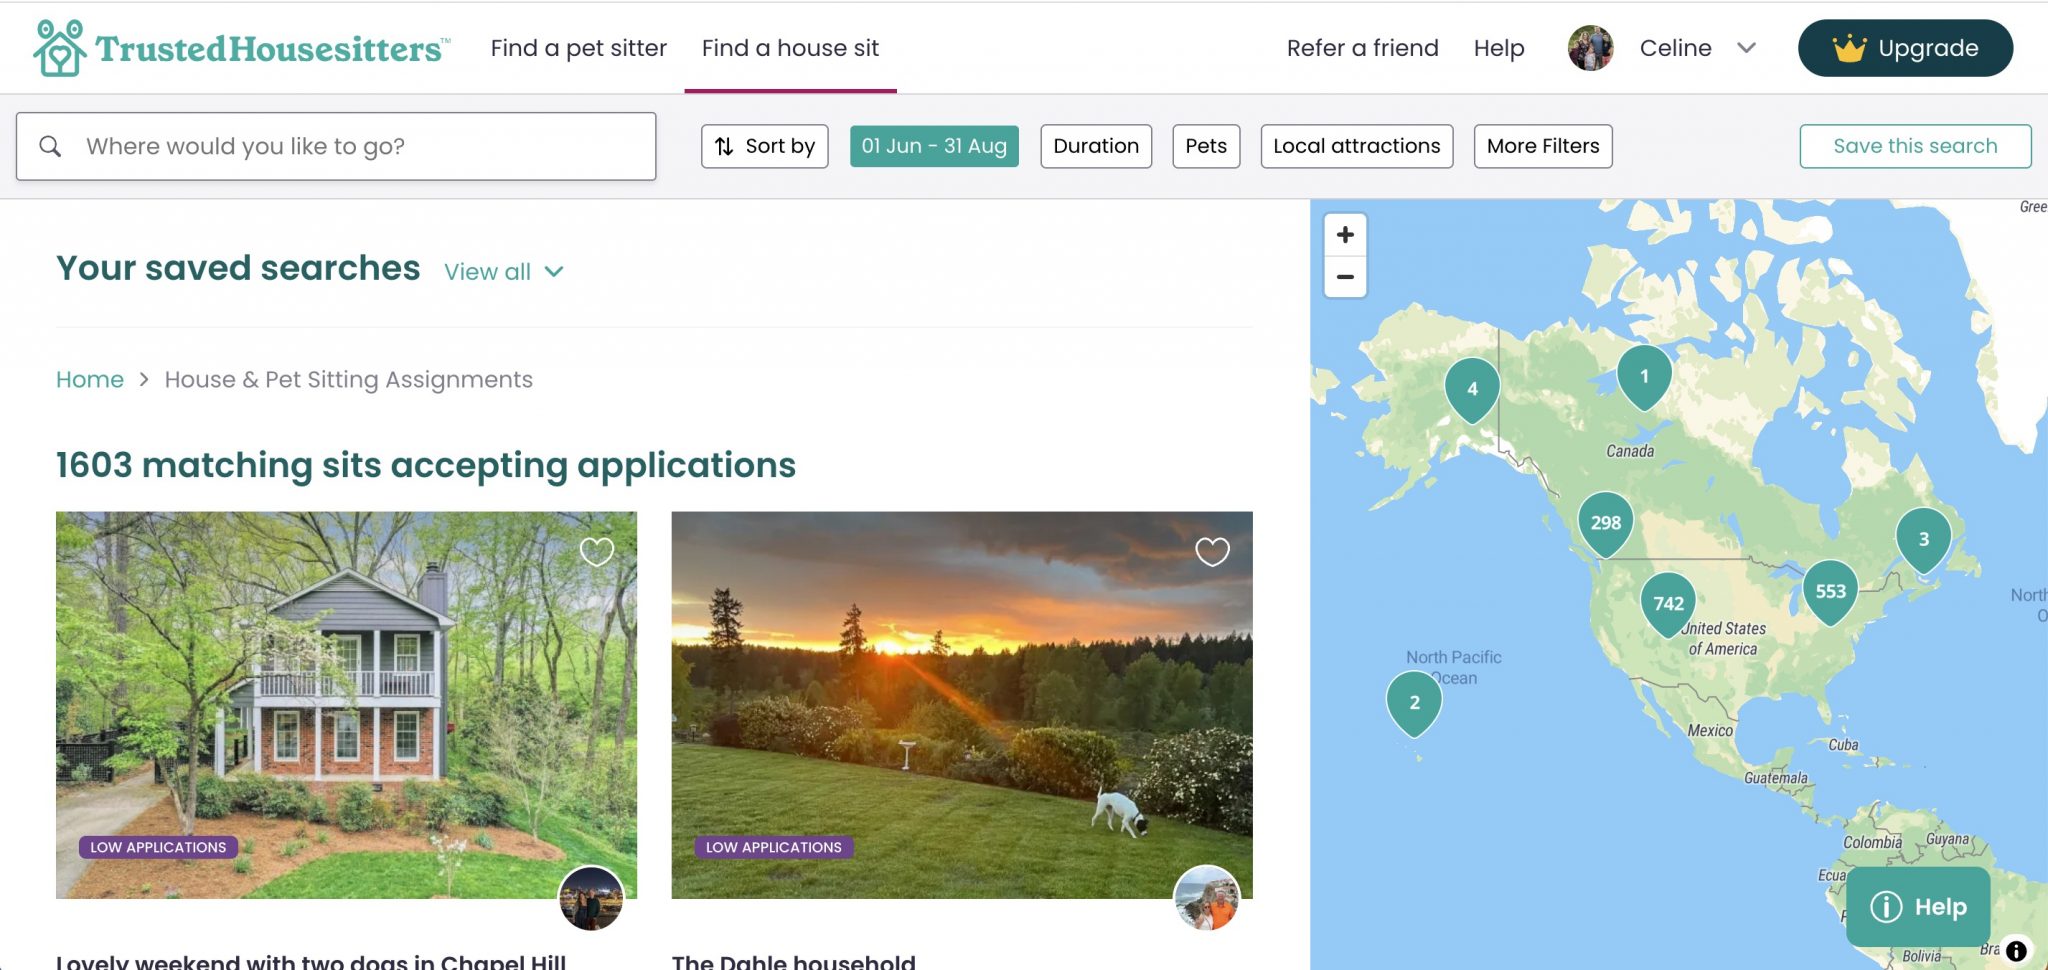
Task: Expand the Celine account dropdown chevron
Action: [x=1746, y=48]
